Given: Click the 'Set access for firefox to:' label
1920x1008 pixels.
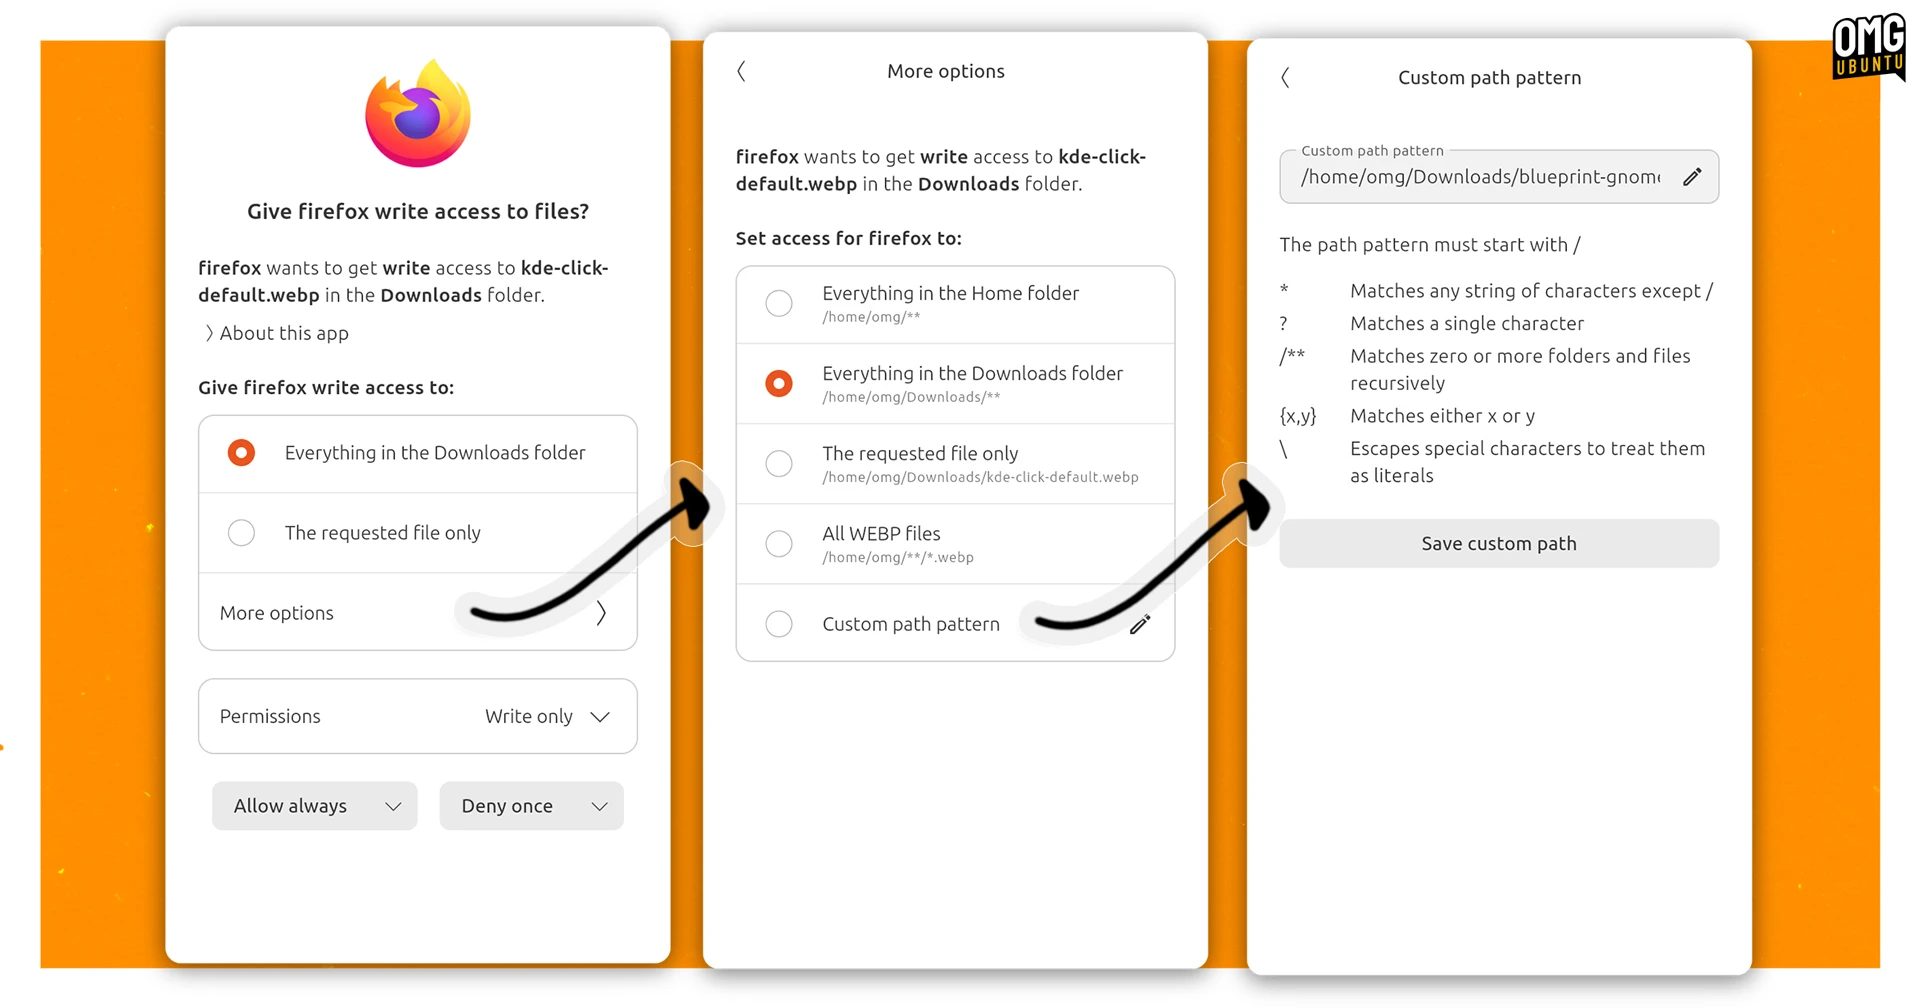Looking at the screenshot, I should pos(848,238).
